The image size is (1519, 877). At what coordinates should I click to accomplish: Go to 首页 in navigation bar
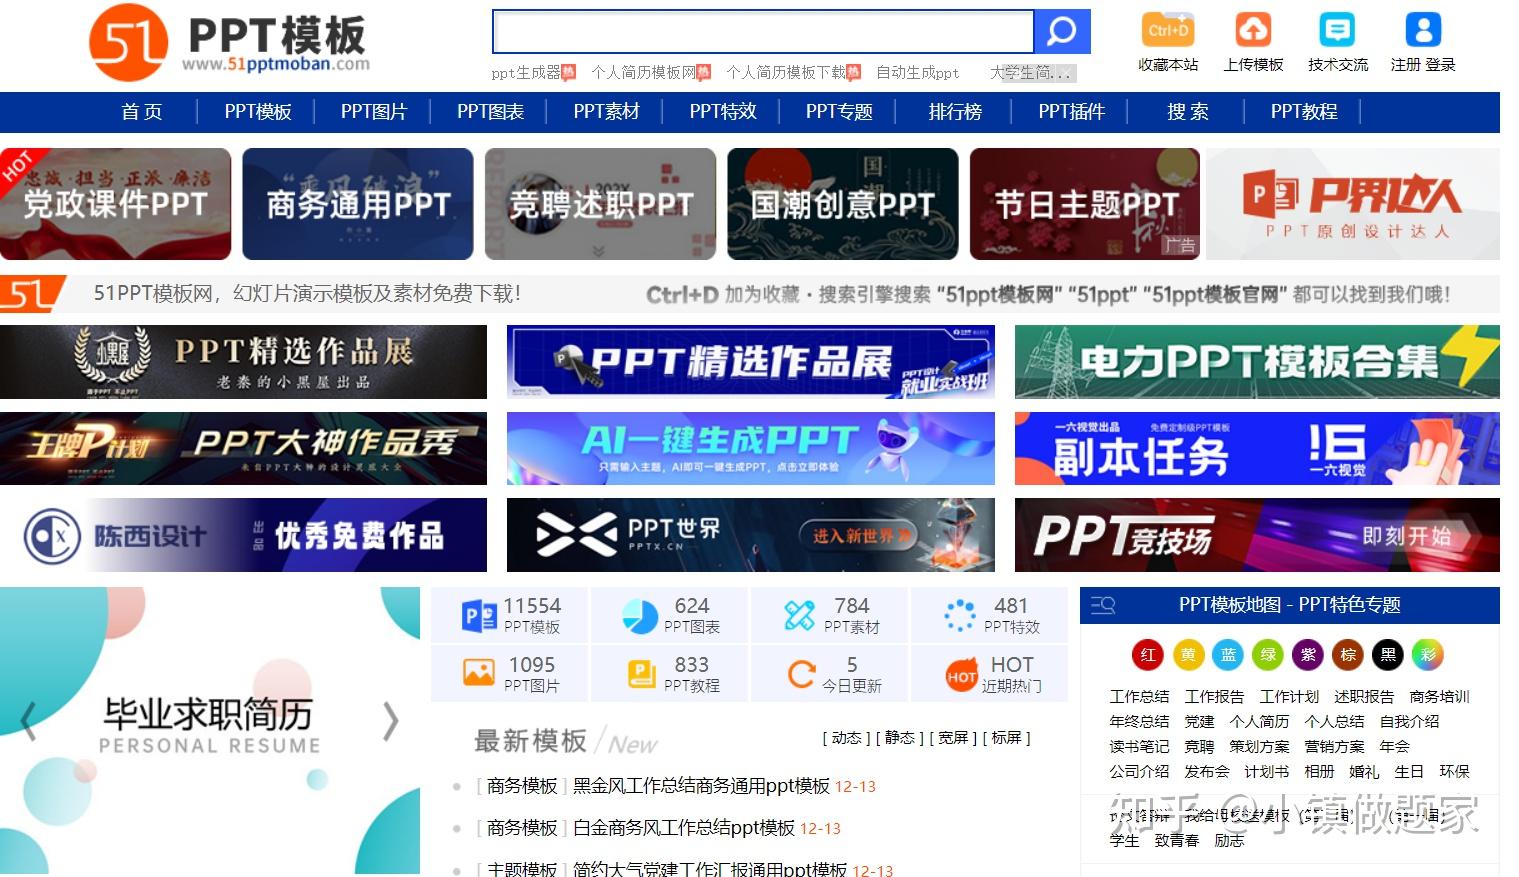[141, 112]
